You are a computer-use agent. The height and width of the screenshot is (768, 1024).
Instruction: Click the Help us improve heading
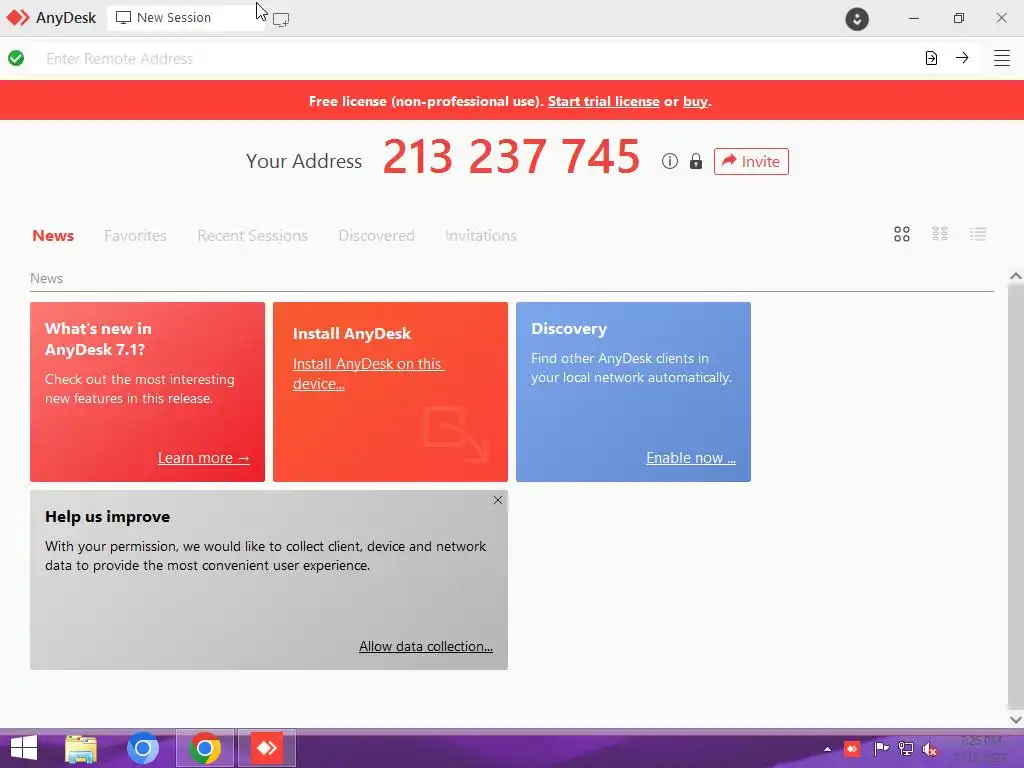108,517
